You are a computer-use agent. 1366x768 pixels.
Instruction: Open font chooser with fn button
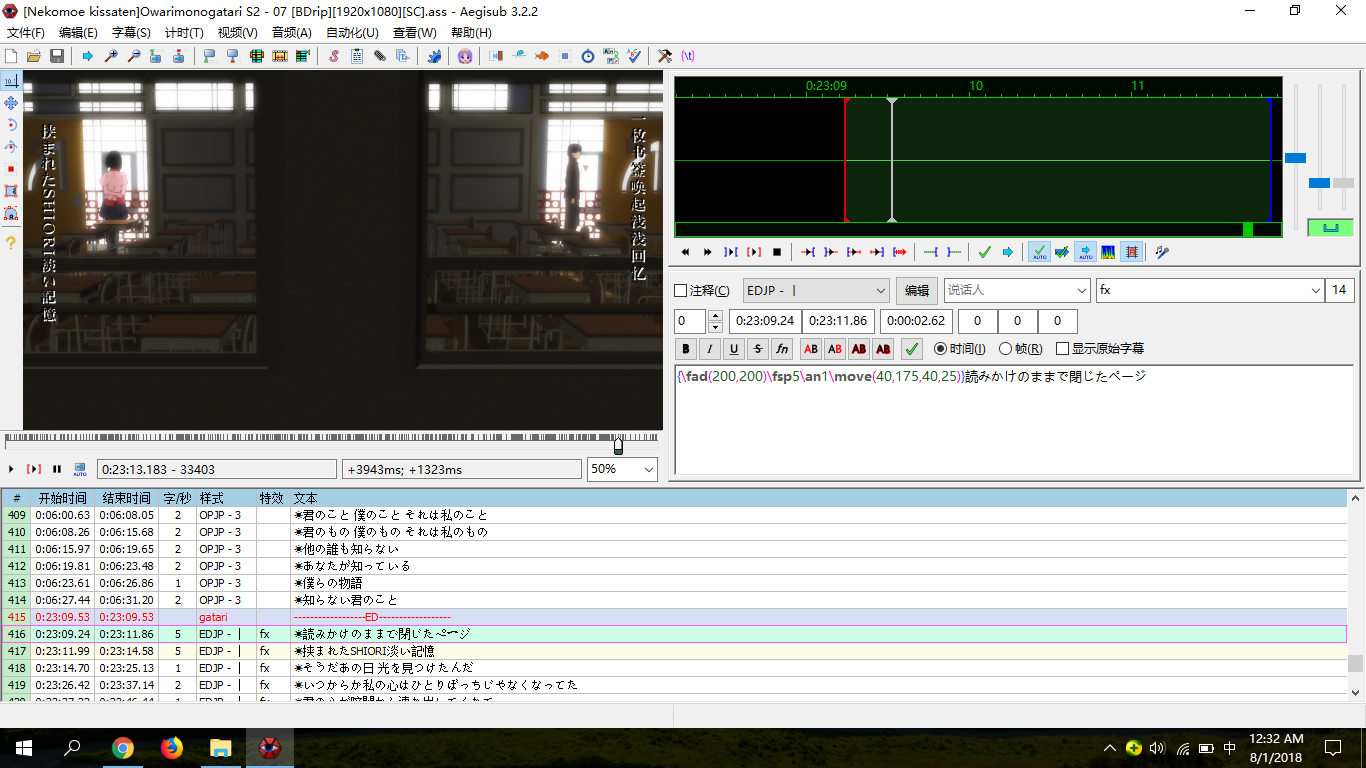pyautogui.click(x=782, y=349)
